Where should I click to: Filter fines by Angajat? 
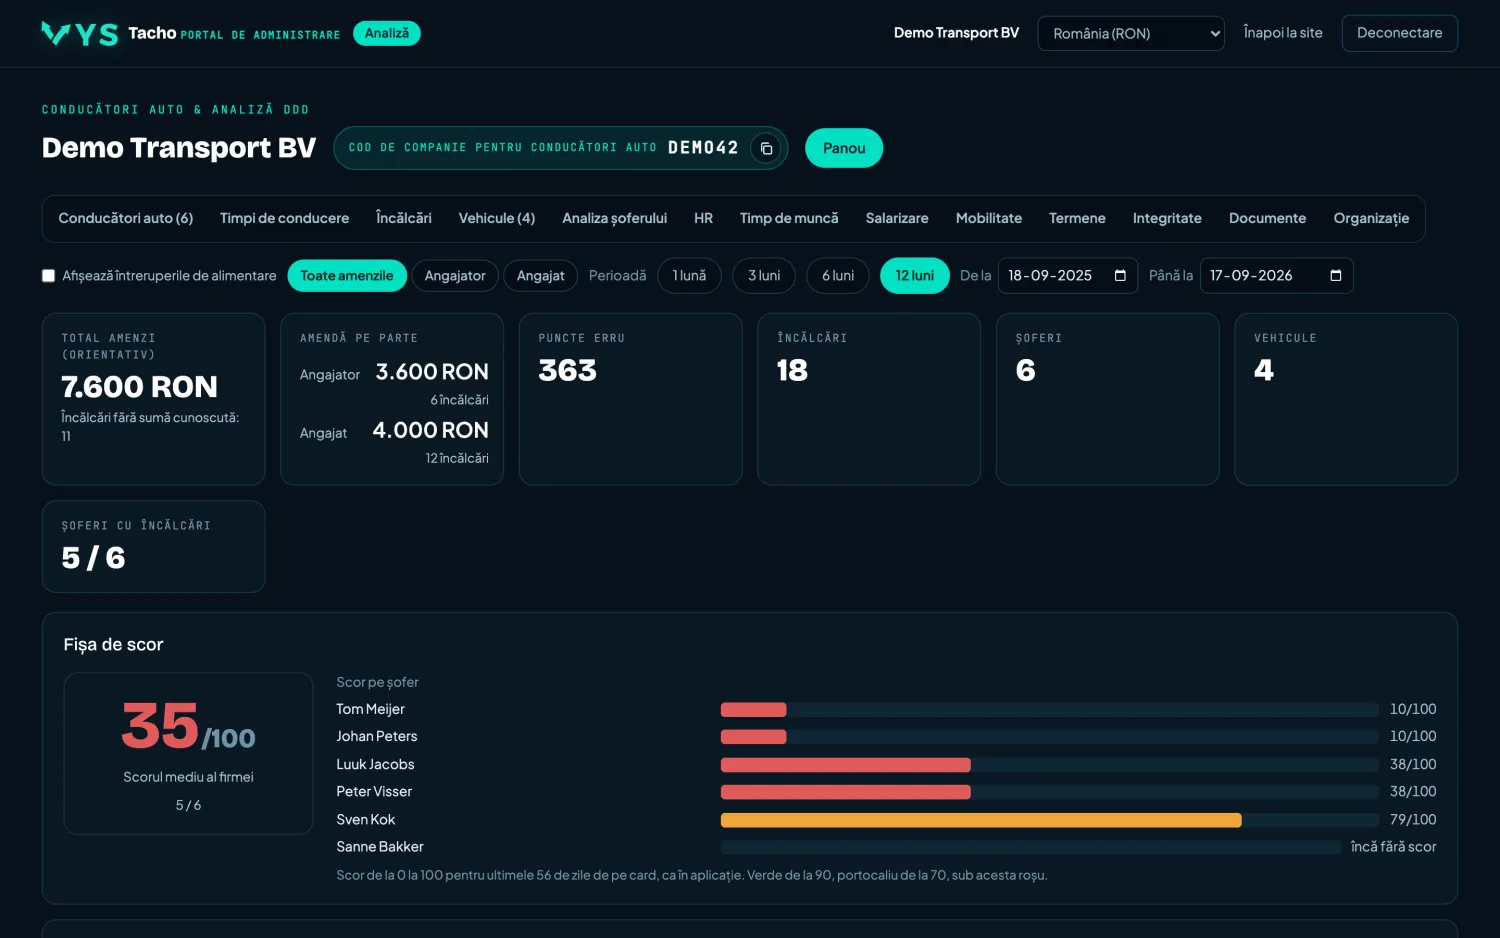(540, 276)
